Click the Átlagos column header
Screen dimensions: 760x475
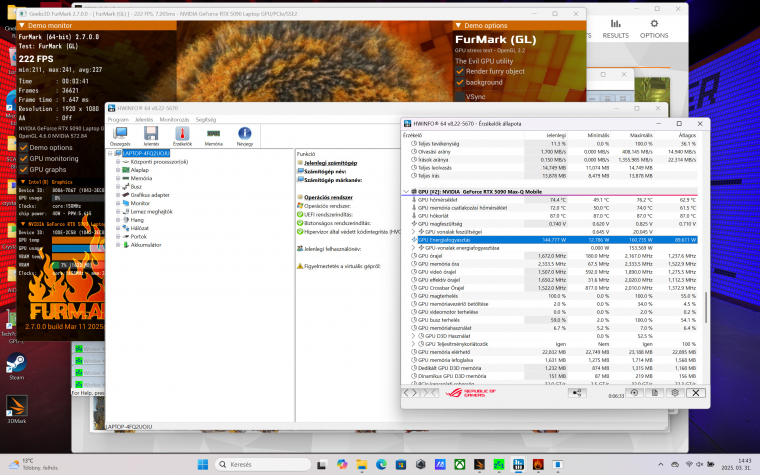coord(687,135)
